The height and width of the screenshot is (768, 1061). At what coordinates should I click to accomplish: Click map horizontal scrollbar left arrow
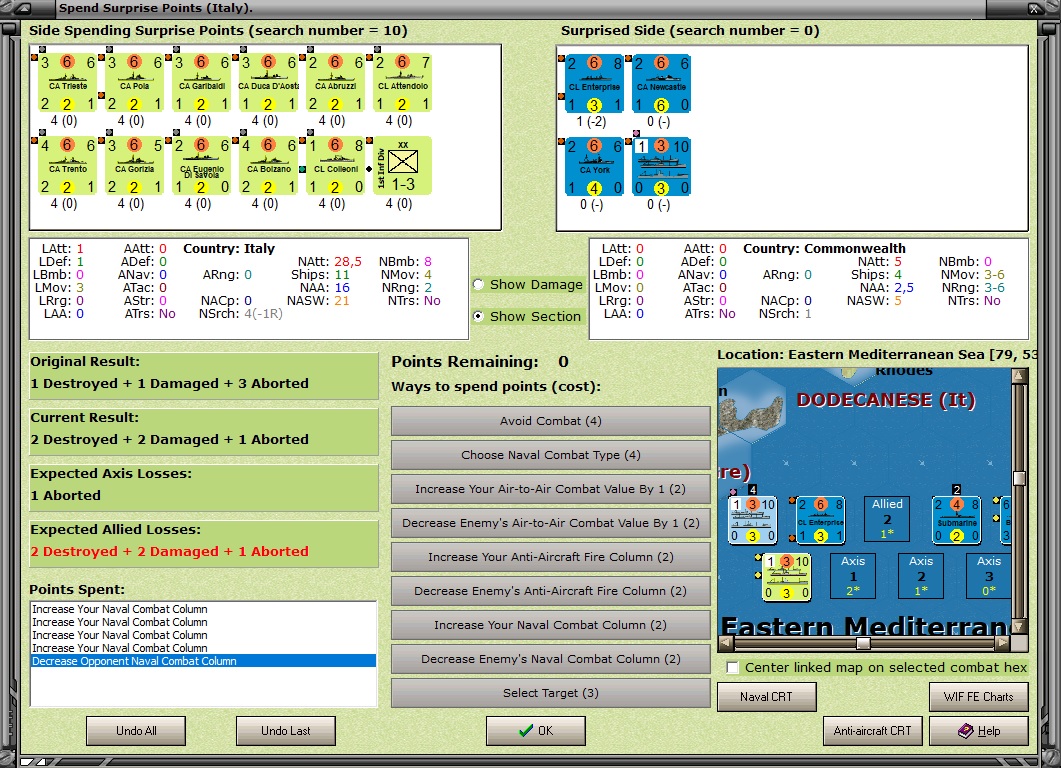pyautogui.click(x=725, y=643)
